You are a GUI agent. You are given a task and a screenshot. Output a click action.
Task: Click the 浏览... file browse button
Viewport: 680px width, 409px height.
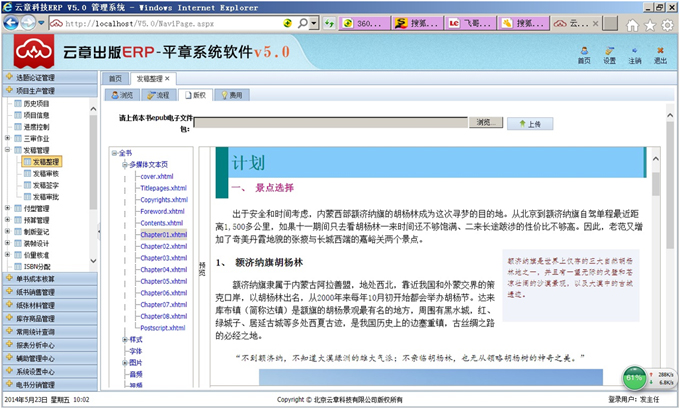[x=486, y=122]
